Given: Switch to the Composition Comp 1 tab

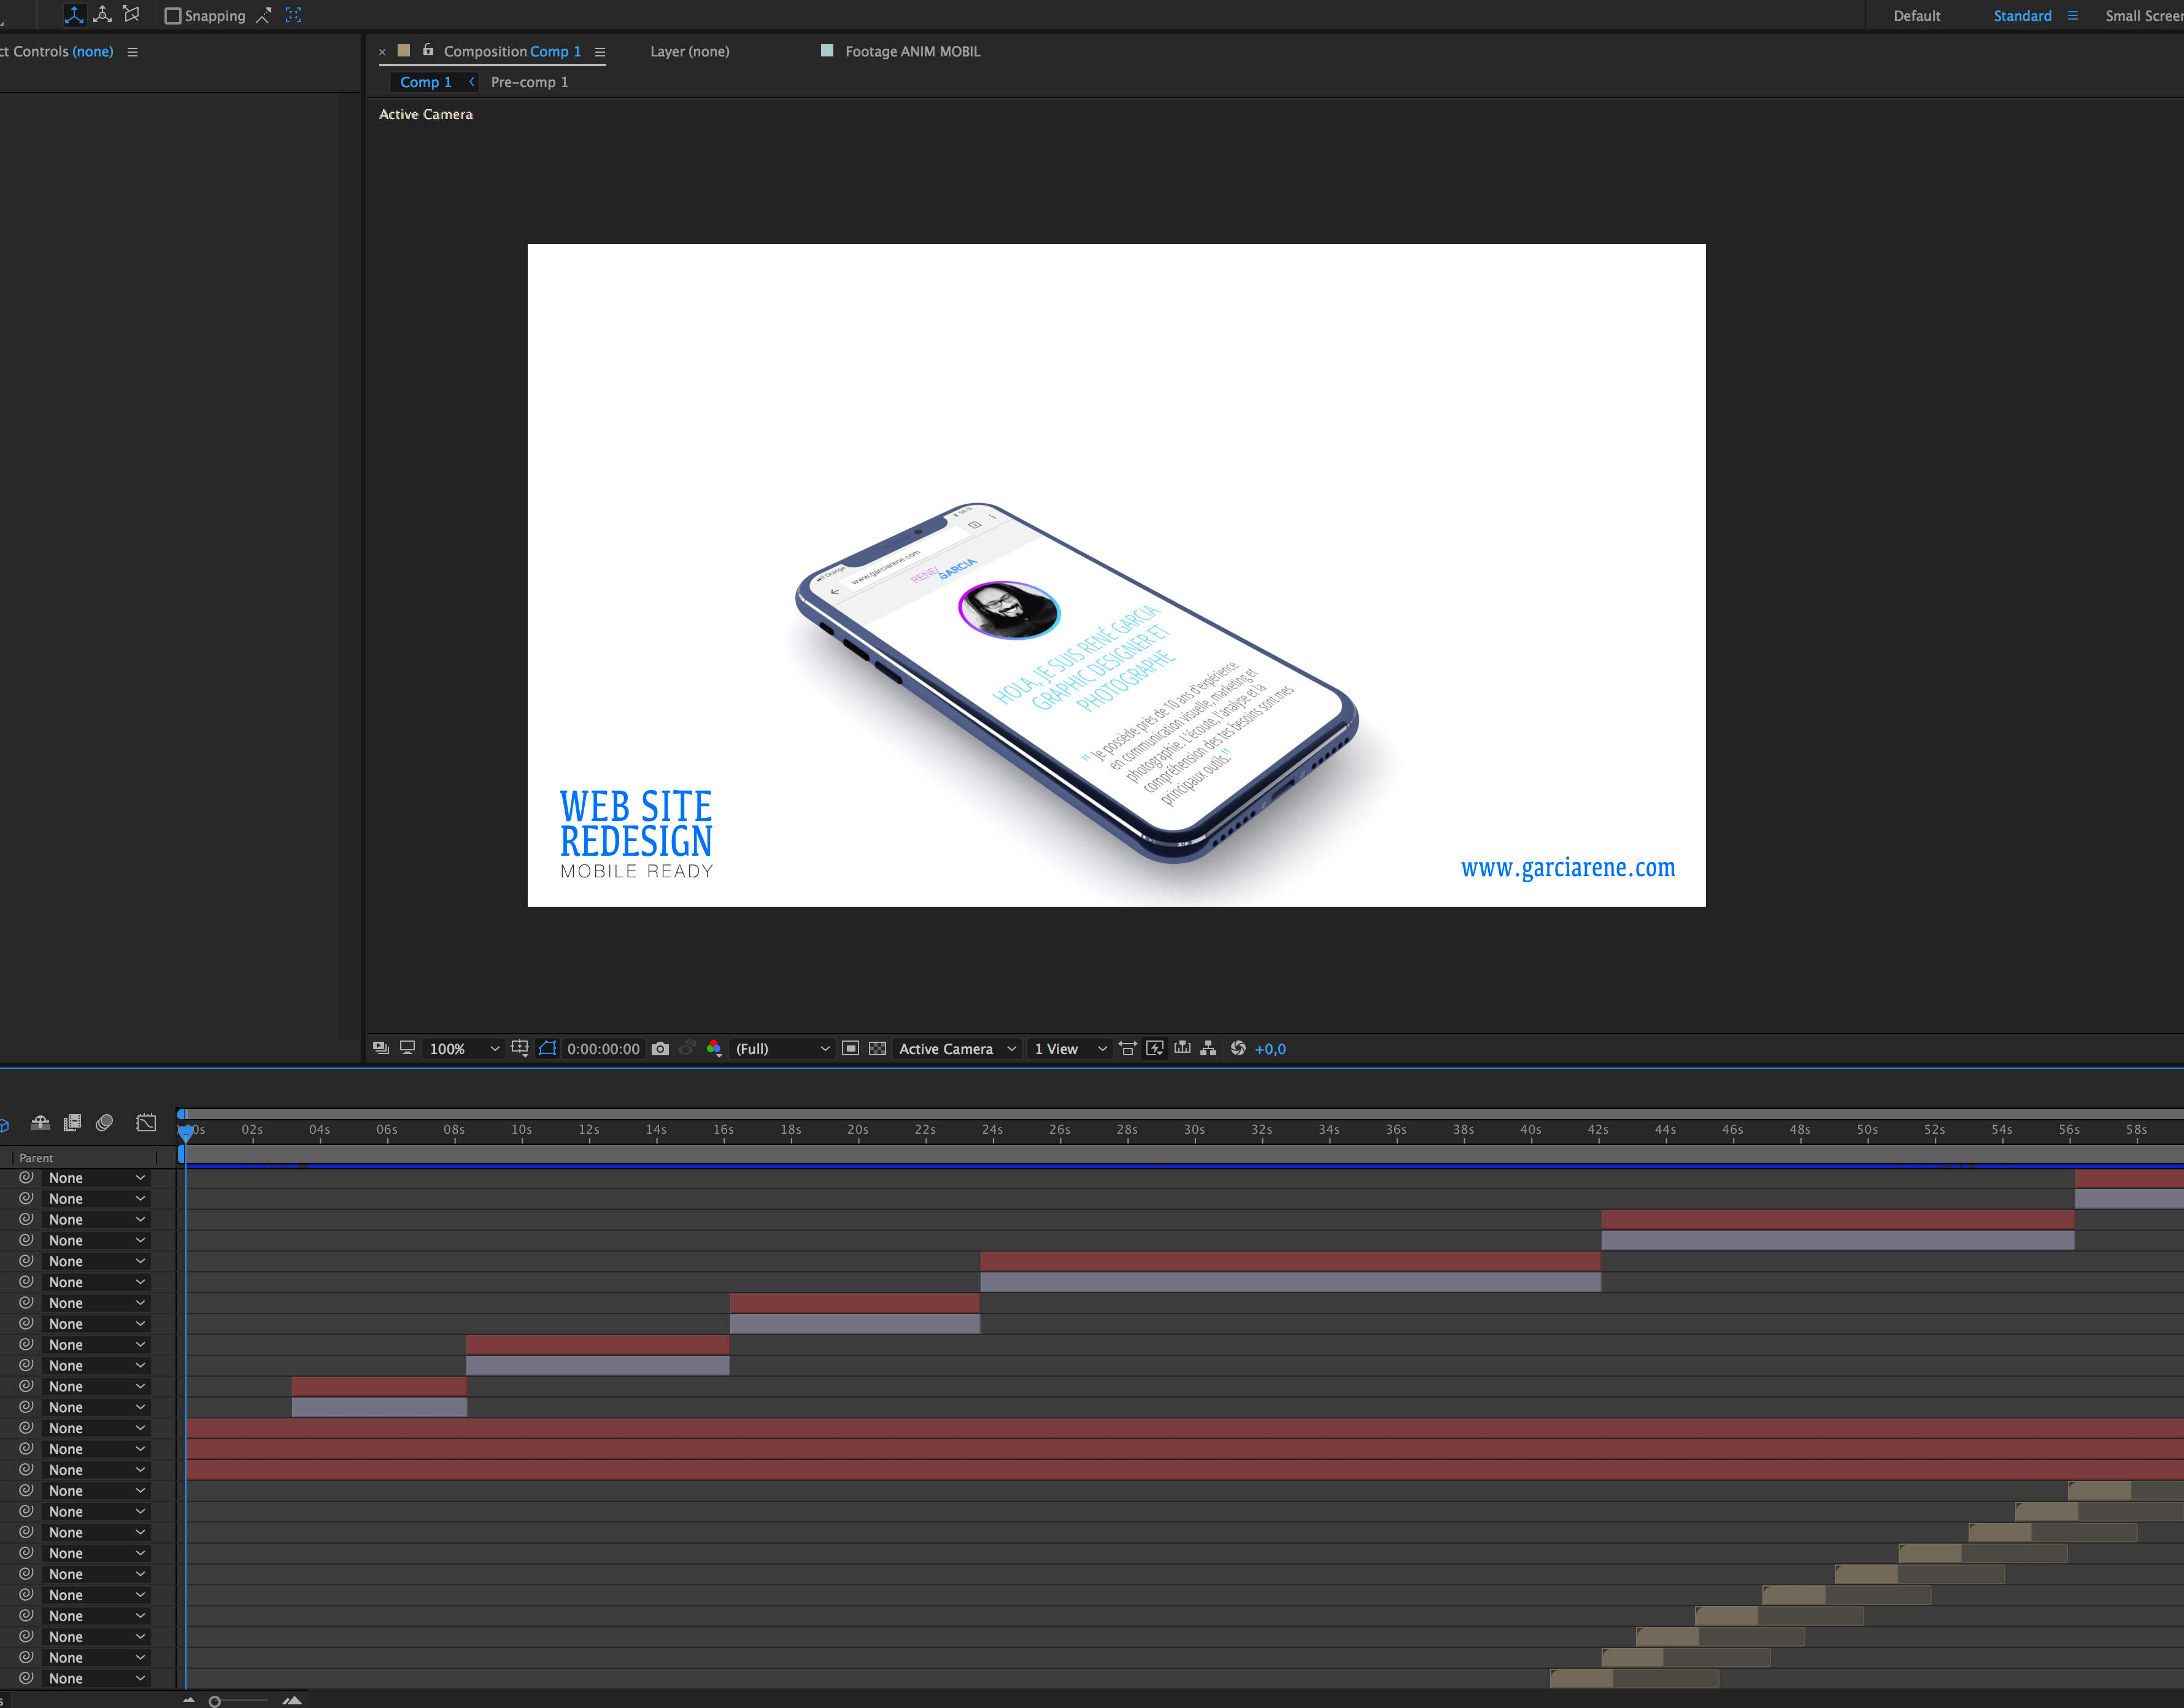Looking at the screenshot, I should (512, 52).
